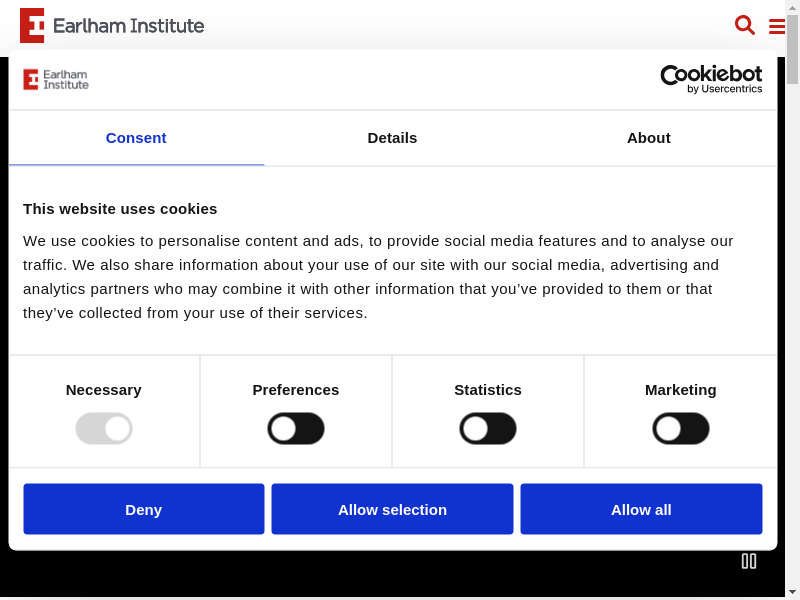Enable the Statistics cookies toggle
800x600 pixels.
(x=488, y=429)
